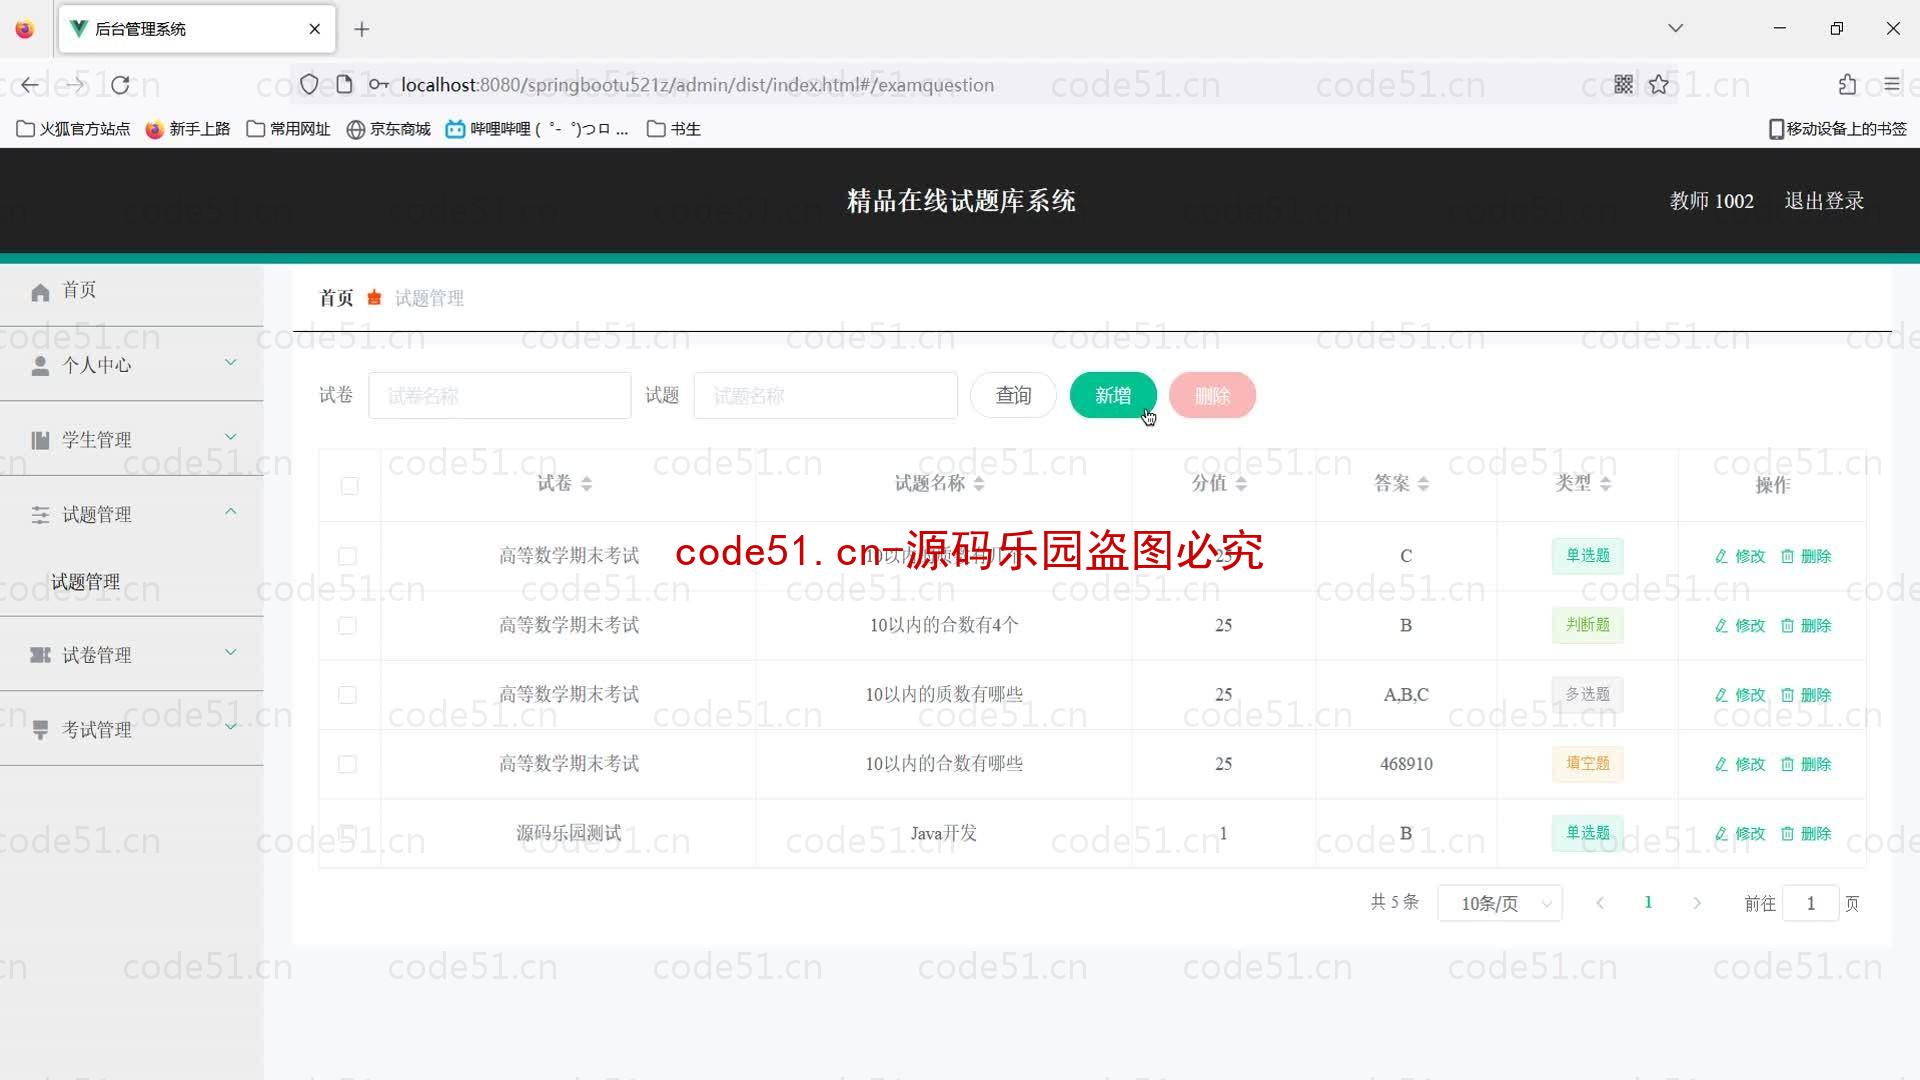Viewport: 1920px width, 1080px height.
Task: Edit the 10以内的合数有4个 row with 修改
Action: [x=1740, y=626]
